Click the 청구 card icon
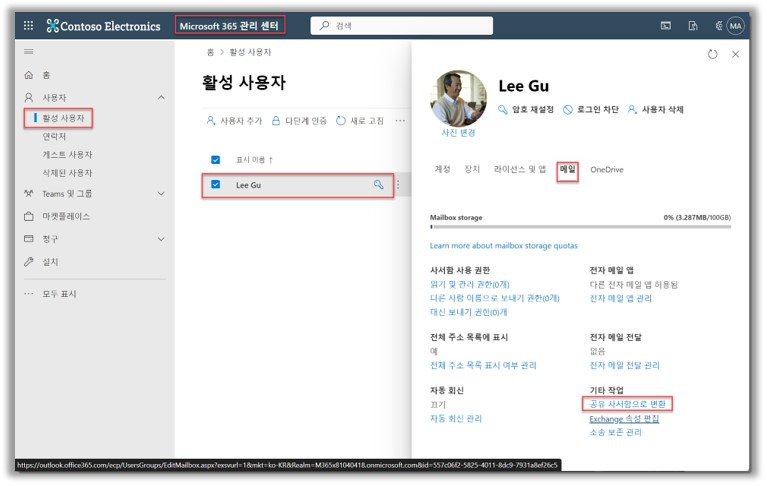This screenshot has width=767, height=486. pyautogui.click(x=29, y=239)
